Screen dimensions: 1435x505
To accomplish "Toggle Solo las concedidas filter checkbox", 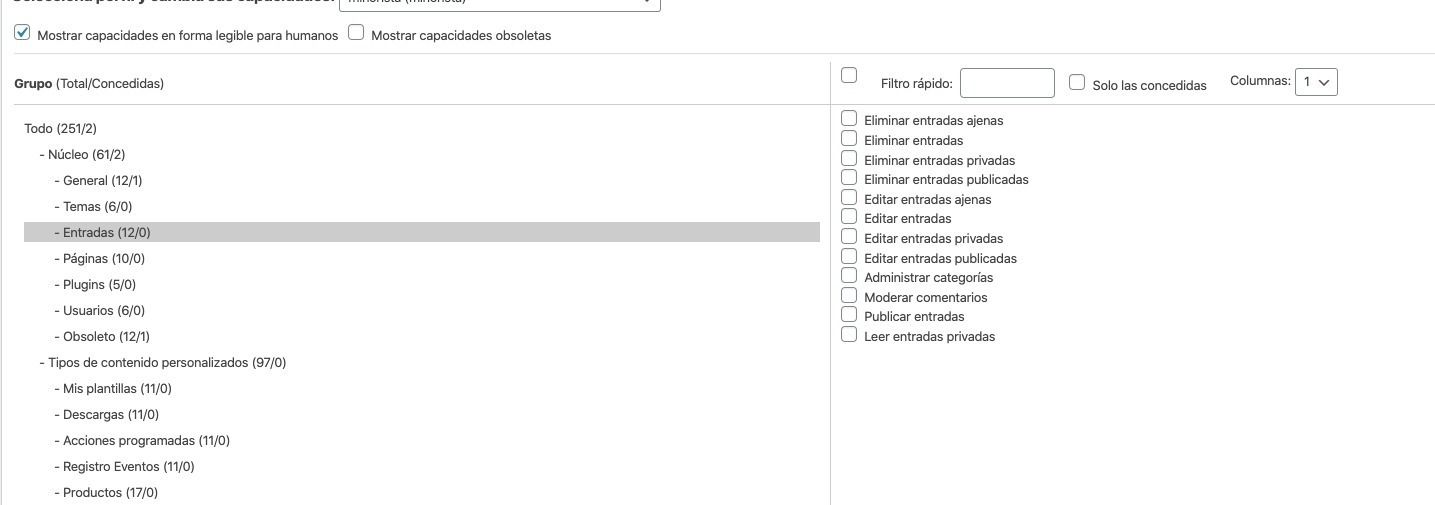I will coord(1077,83).
